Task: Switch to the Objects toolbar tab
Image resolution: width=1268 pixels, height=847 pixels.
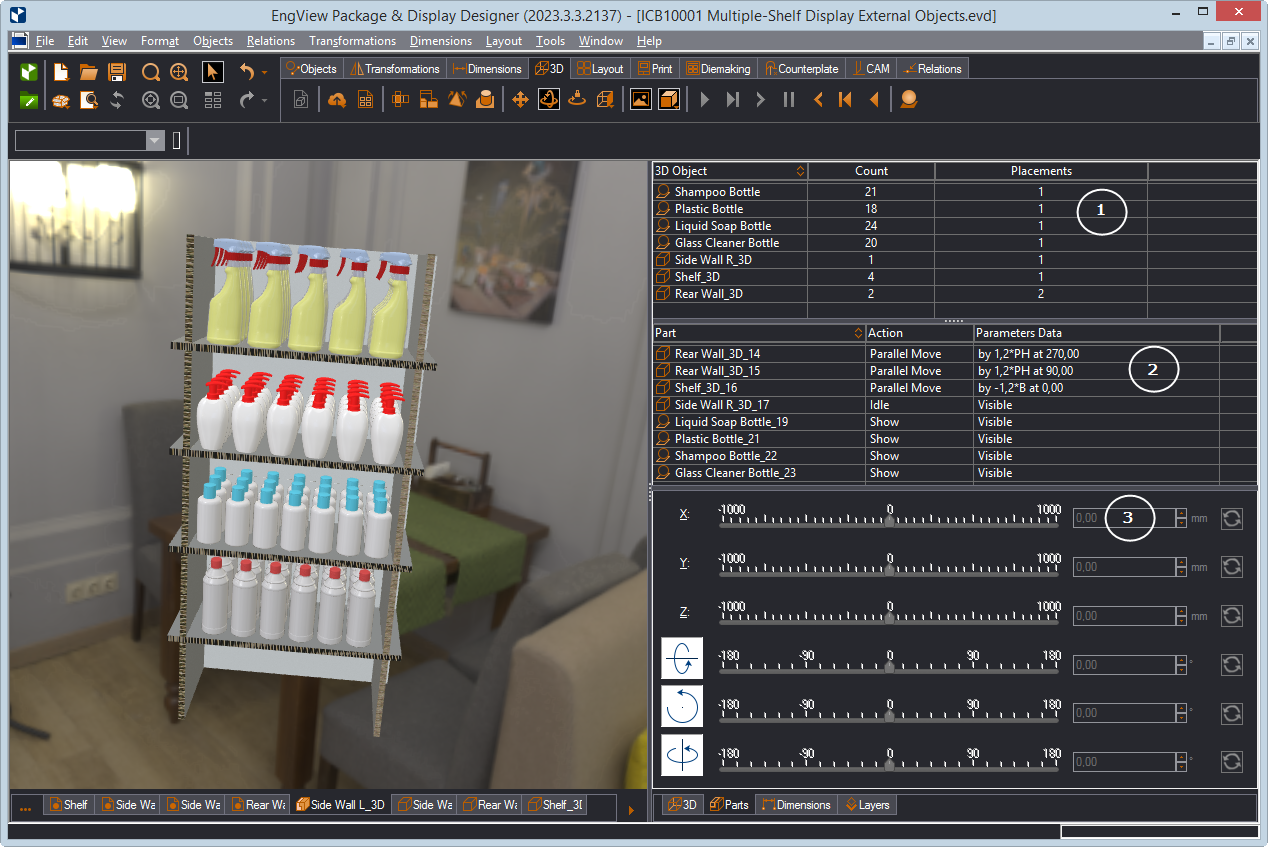Action: coord(311,69)
